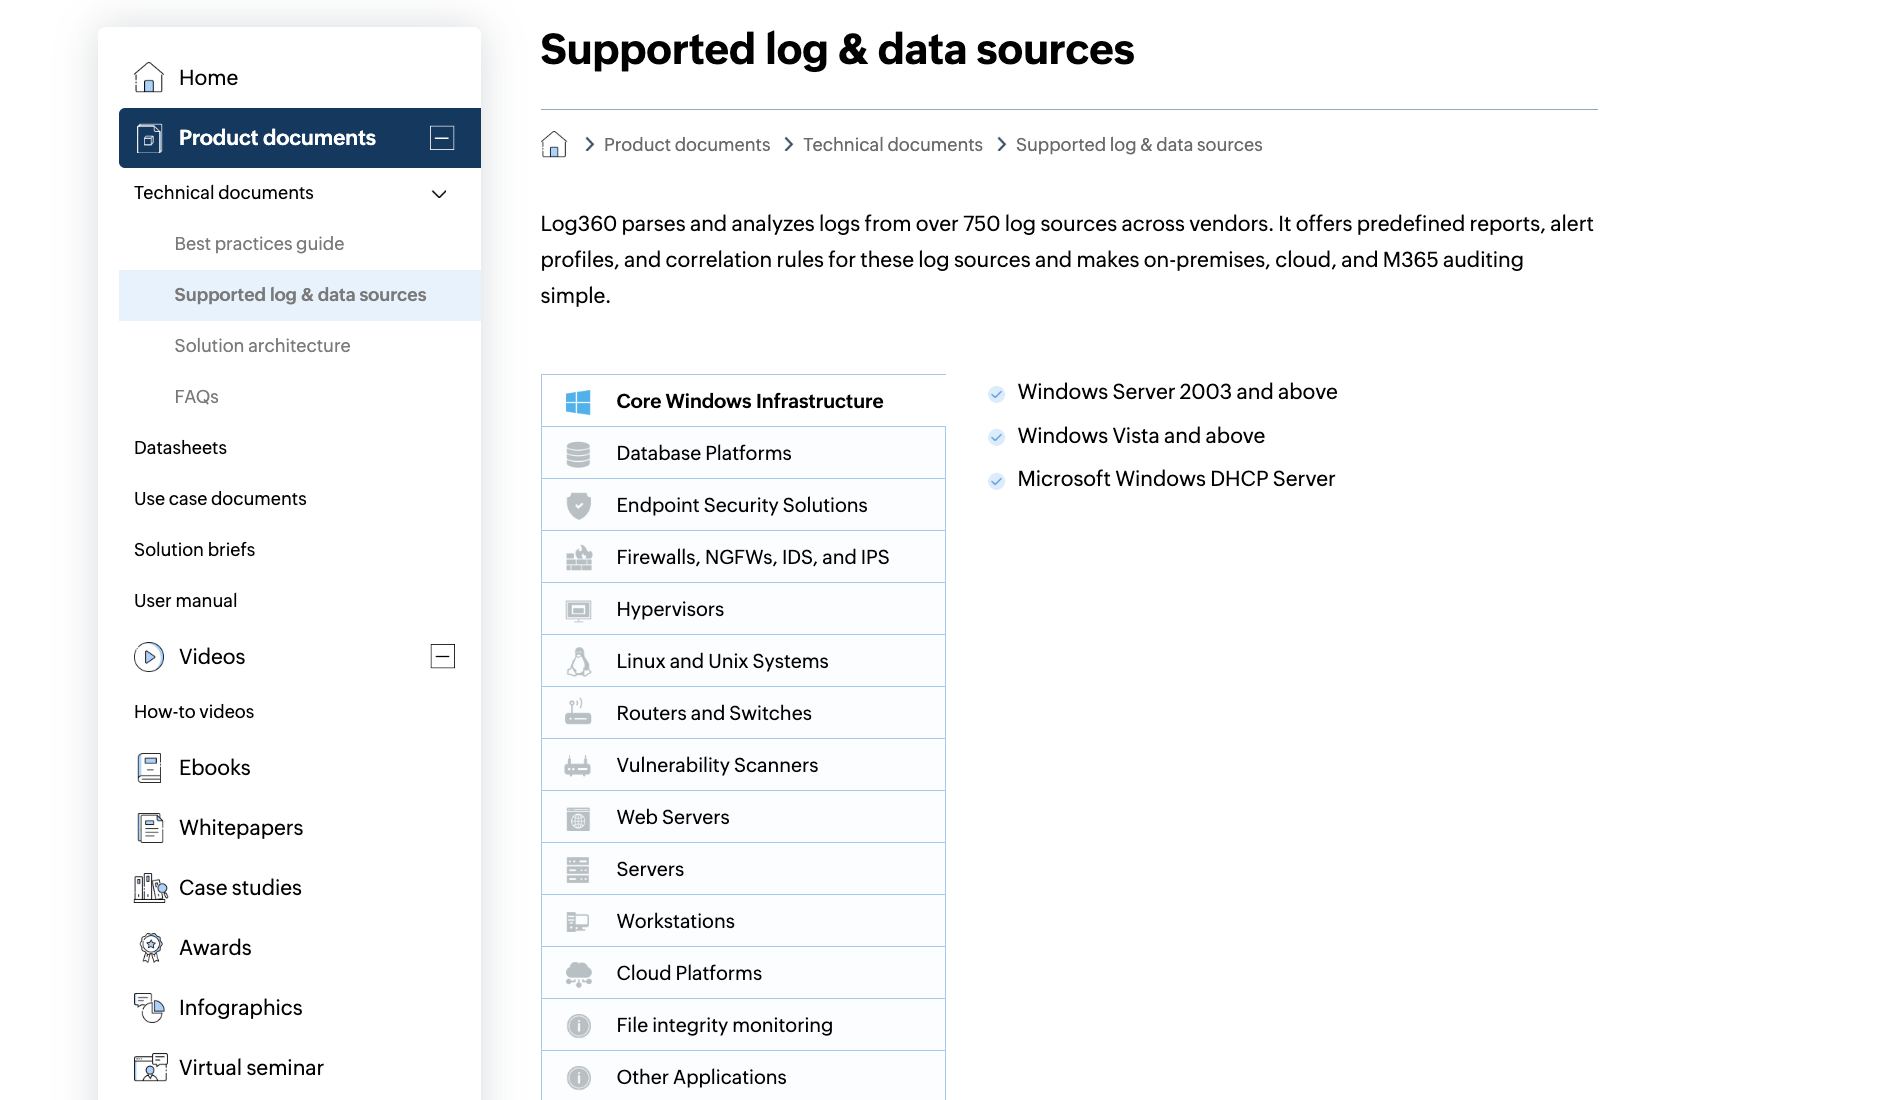Screen dimensions: 1886x1100
Task: Click the Other Applications info icon
Action: click(578, 1078)
